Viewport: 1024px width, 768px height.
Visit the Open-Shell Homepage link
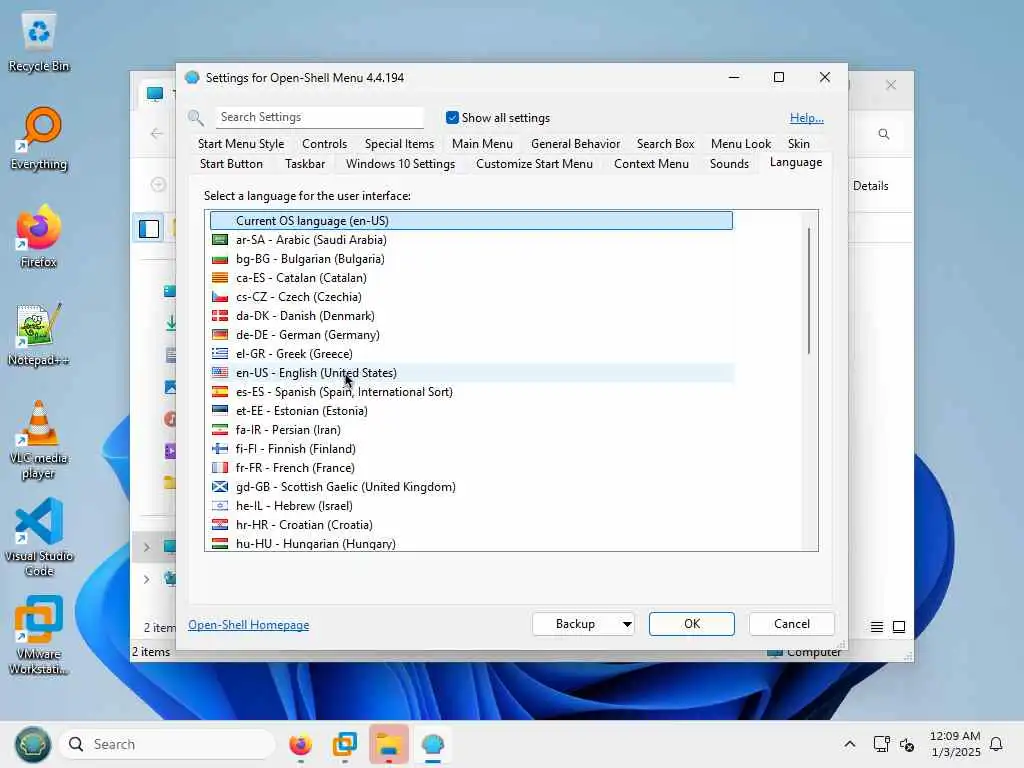pos(249,625)
